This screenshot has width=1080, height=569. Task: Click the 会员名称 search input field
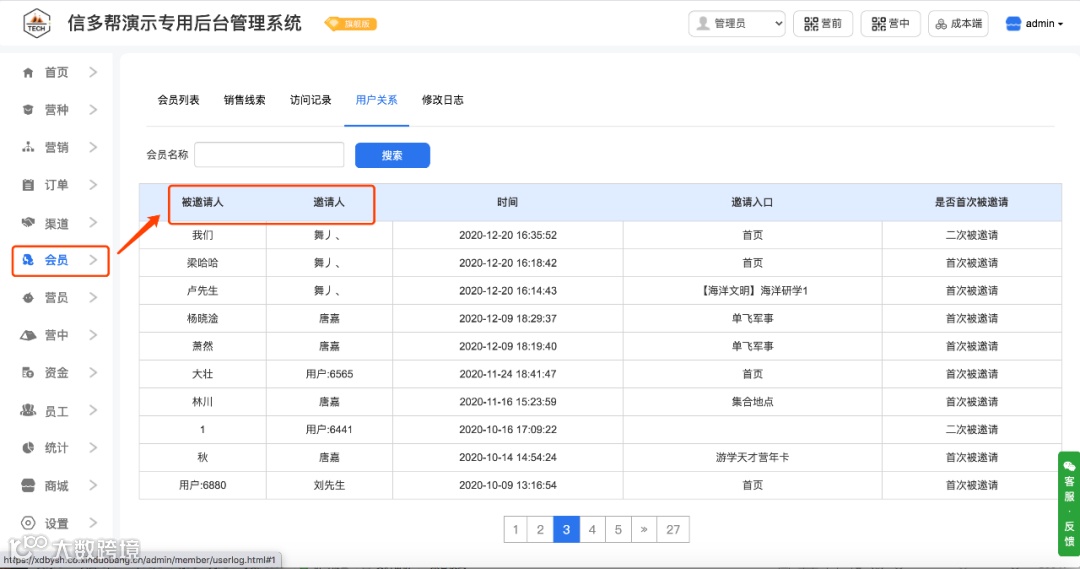269,155
